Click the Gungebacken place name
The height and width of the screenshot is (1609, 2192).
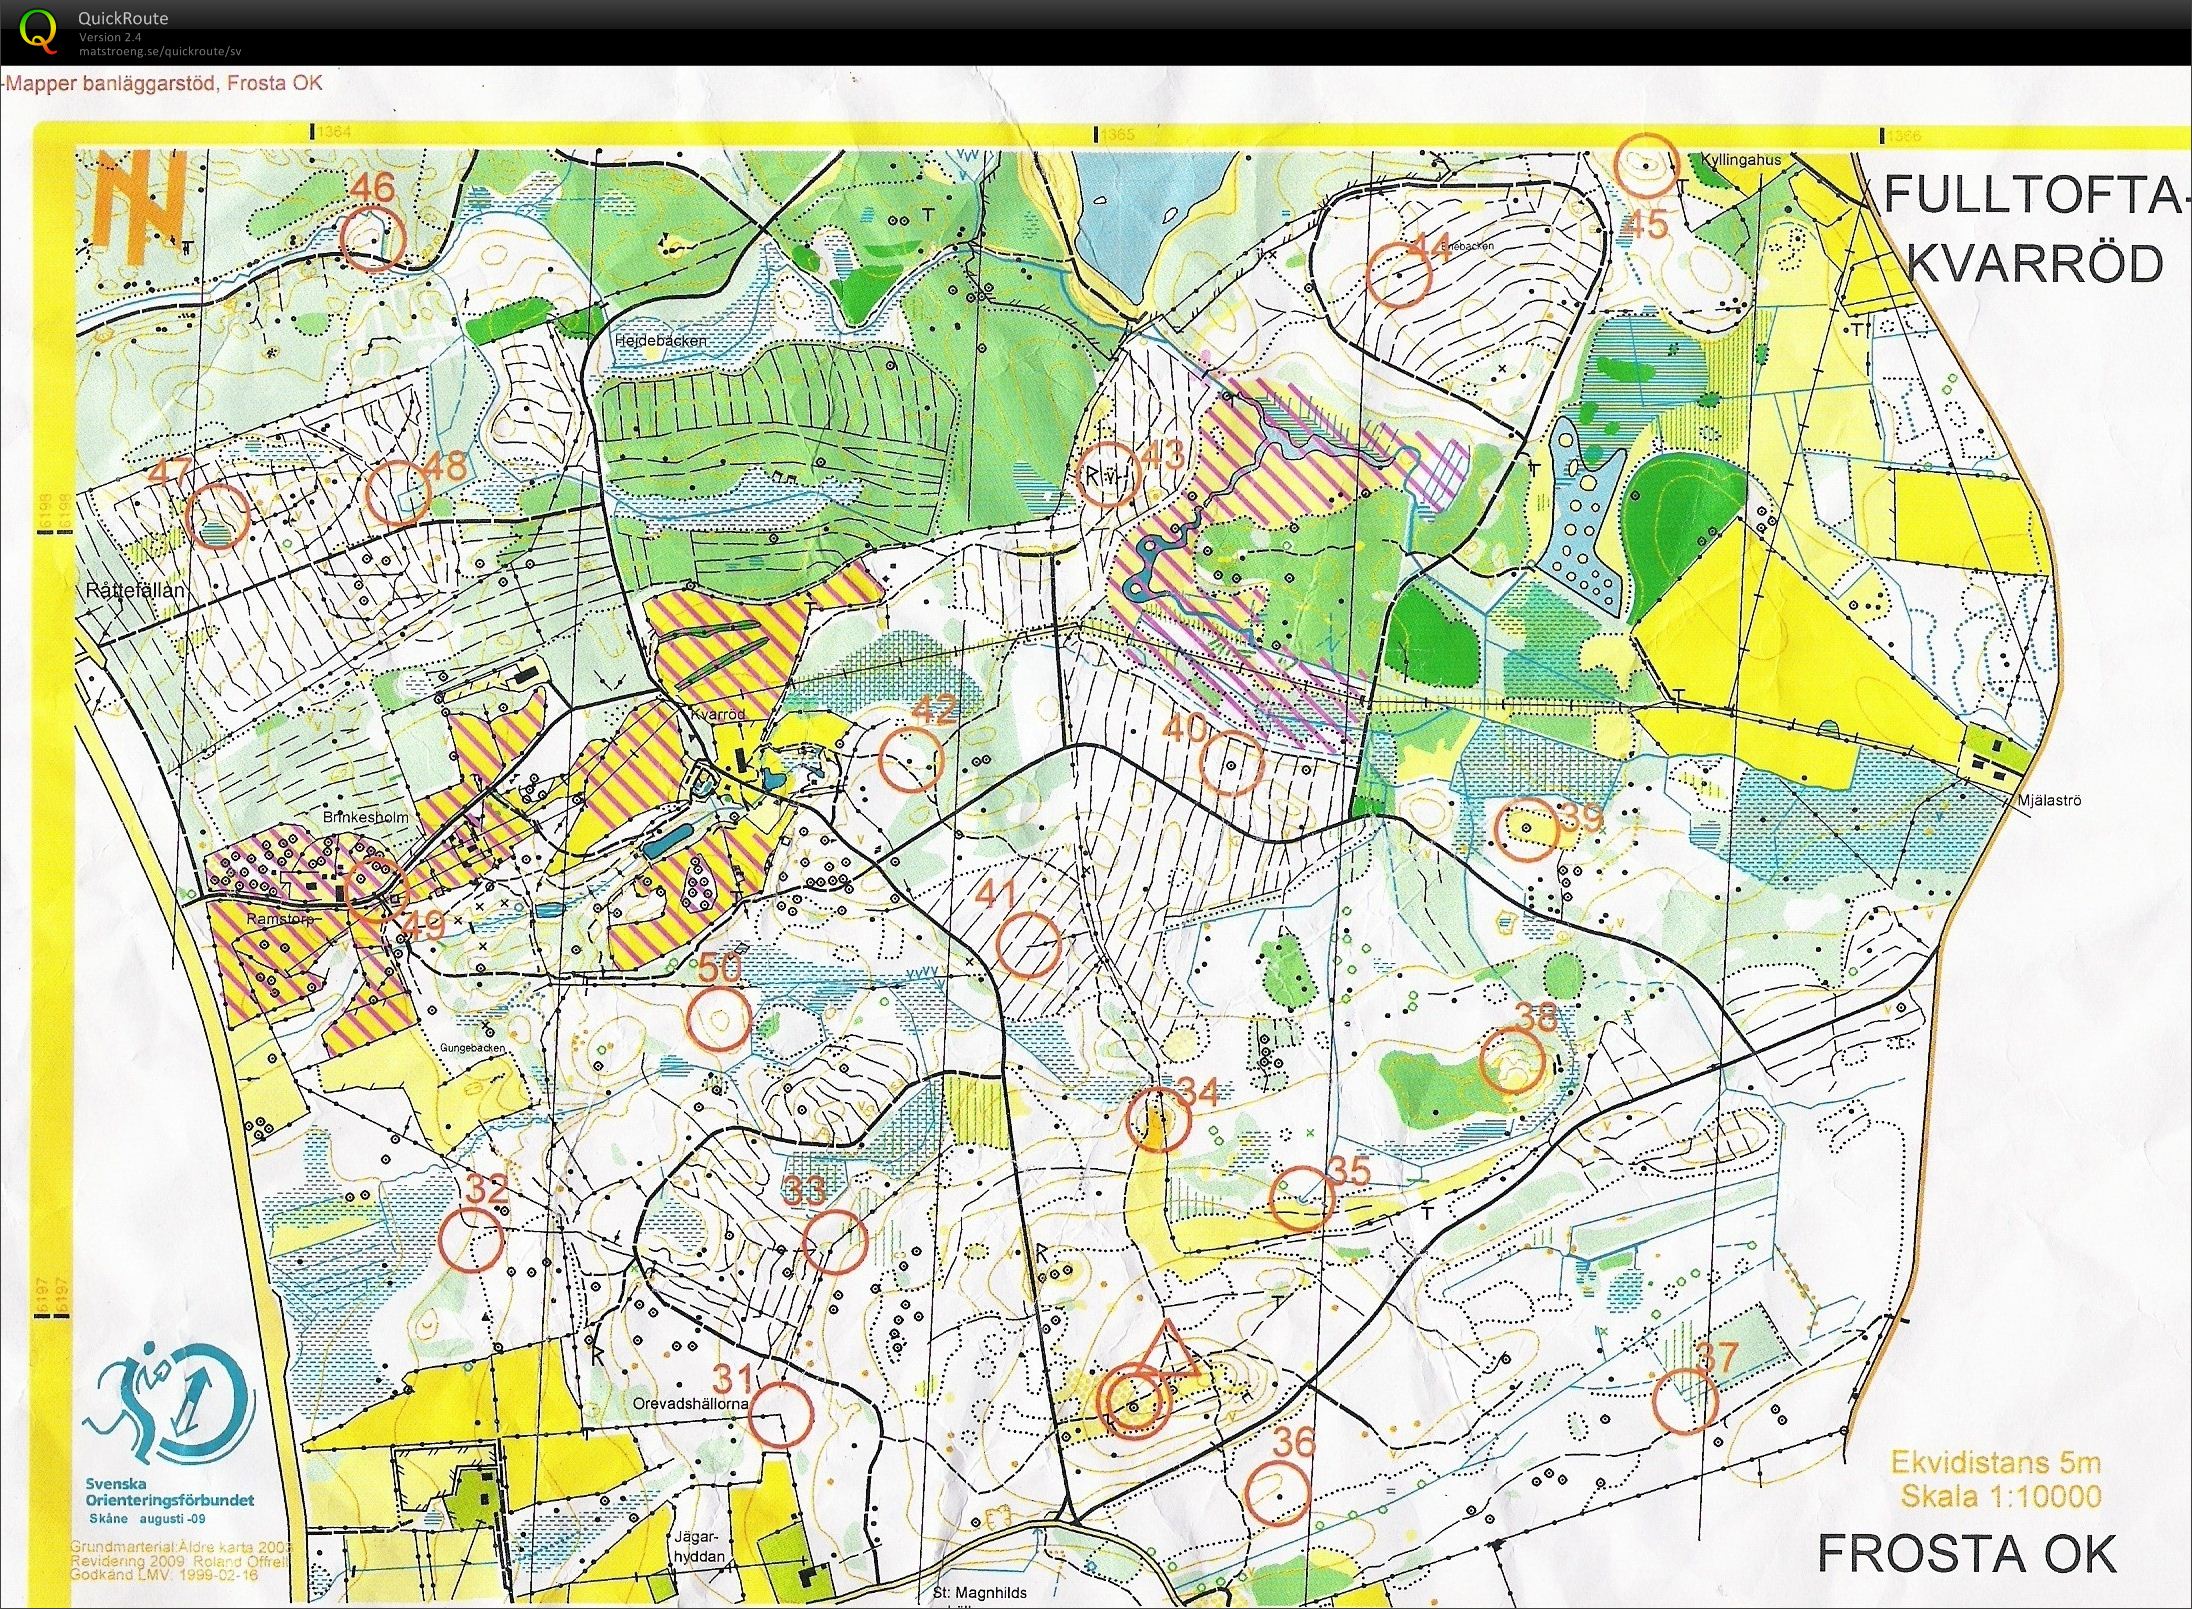point(472,1048)
